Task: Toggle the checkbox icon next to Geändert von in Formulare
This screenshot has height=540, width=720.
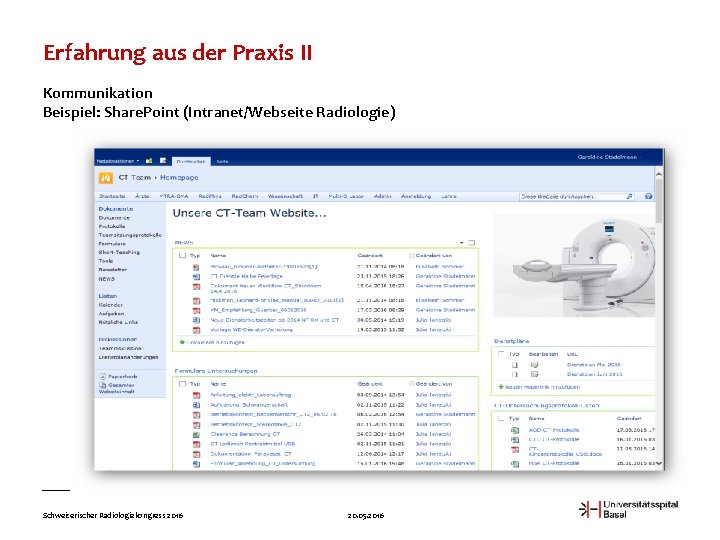Action: (411, 384)
